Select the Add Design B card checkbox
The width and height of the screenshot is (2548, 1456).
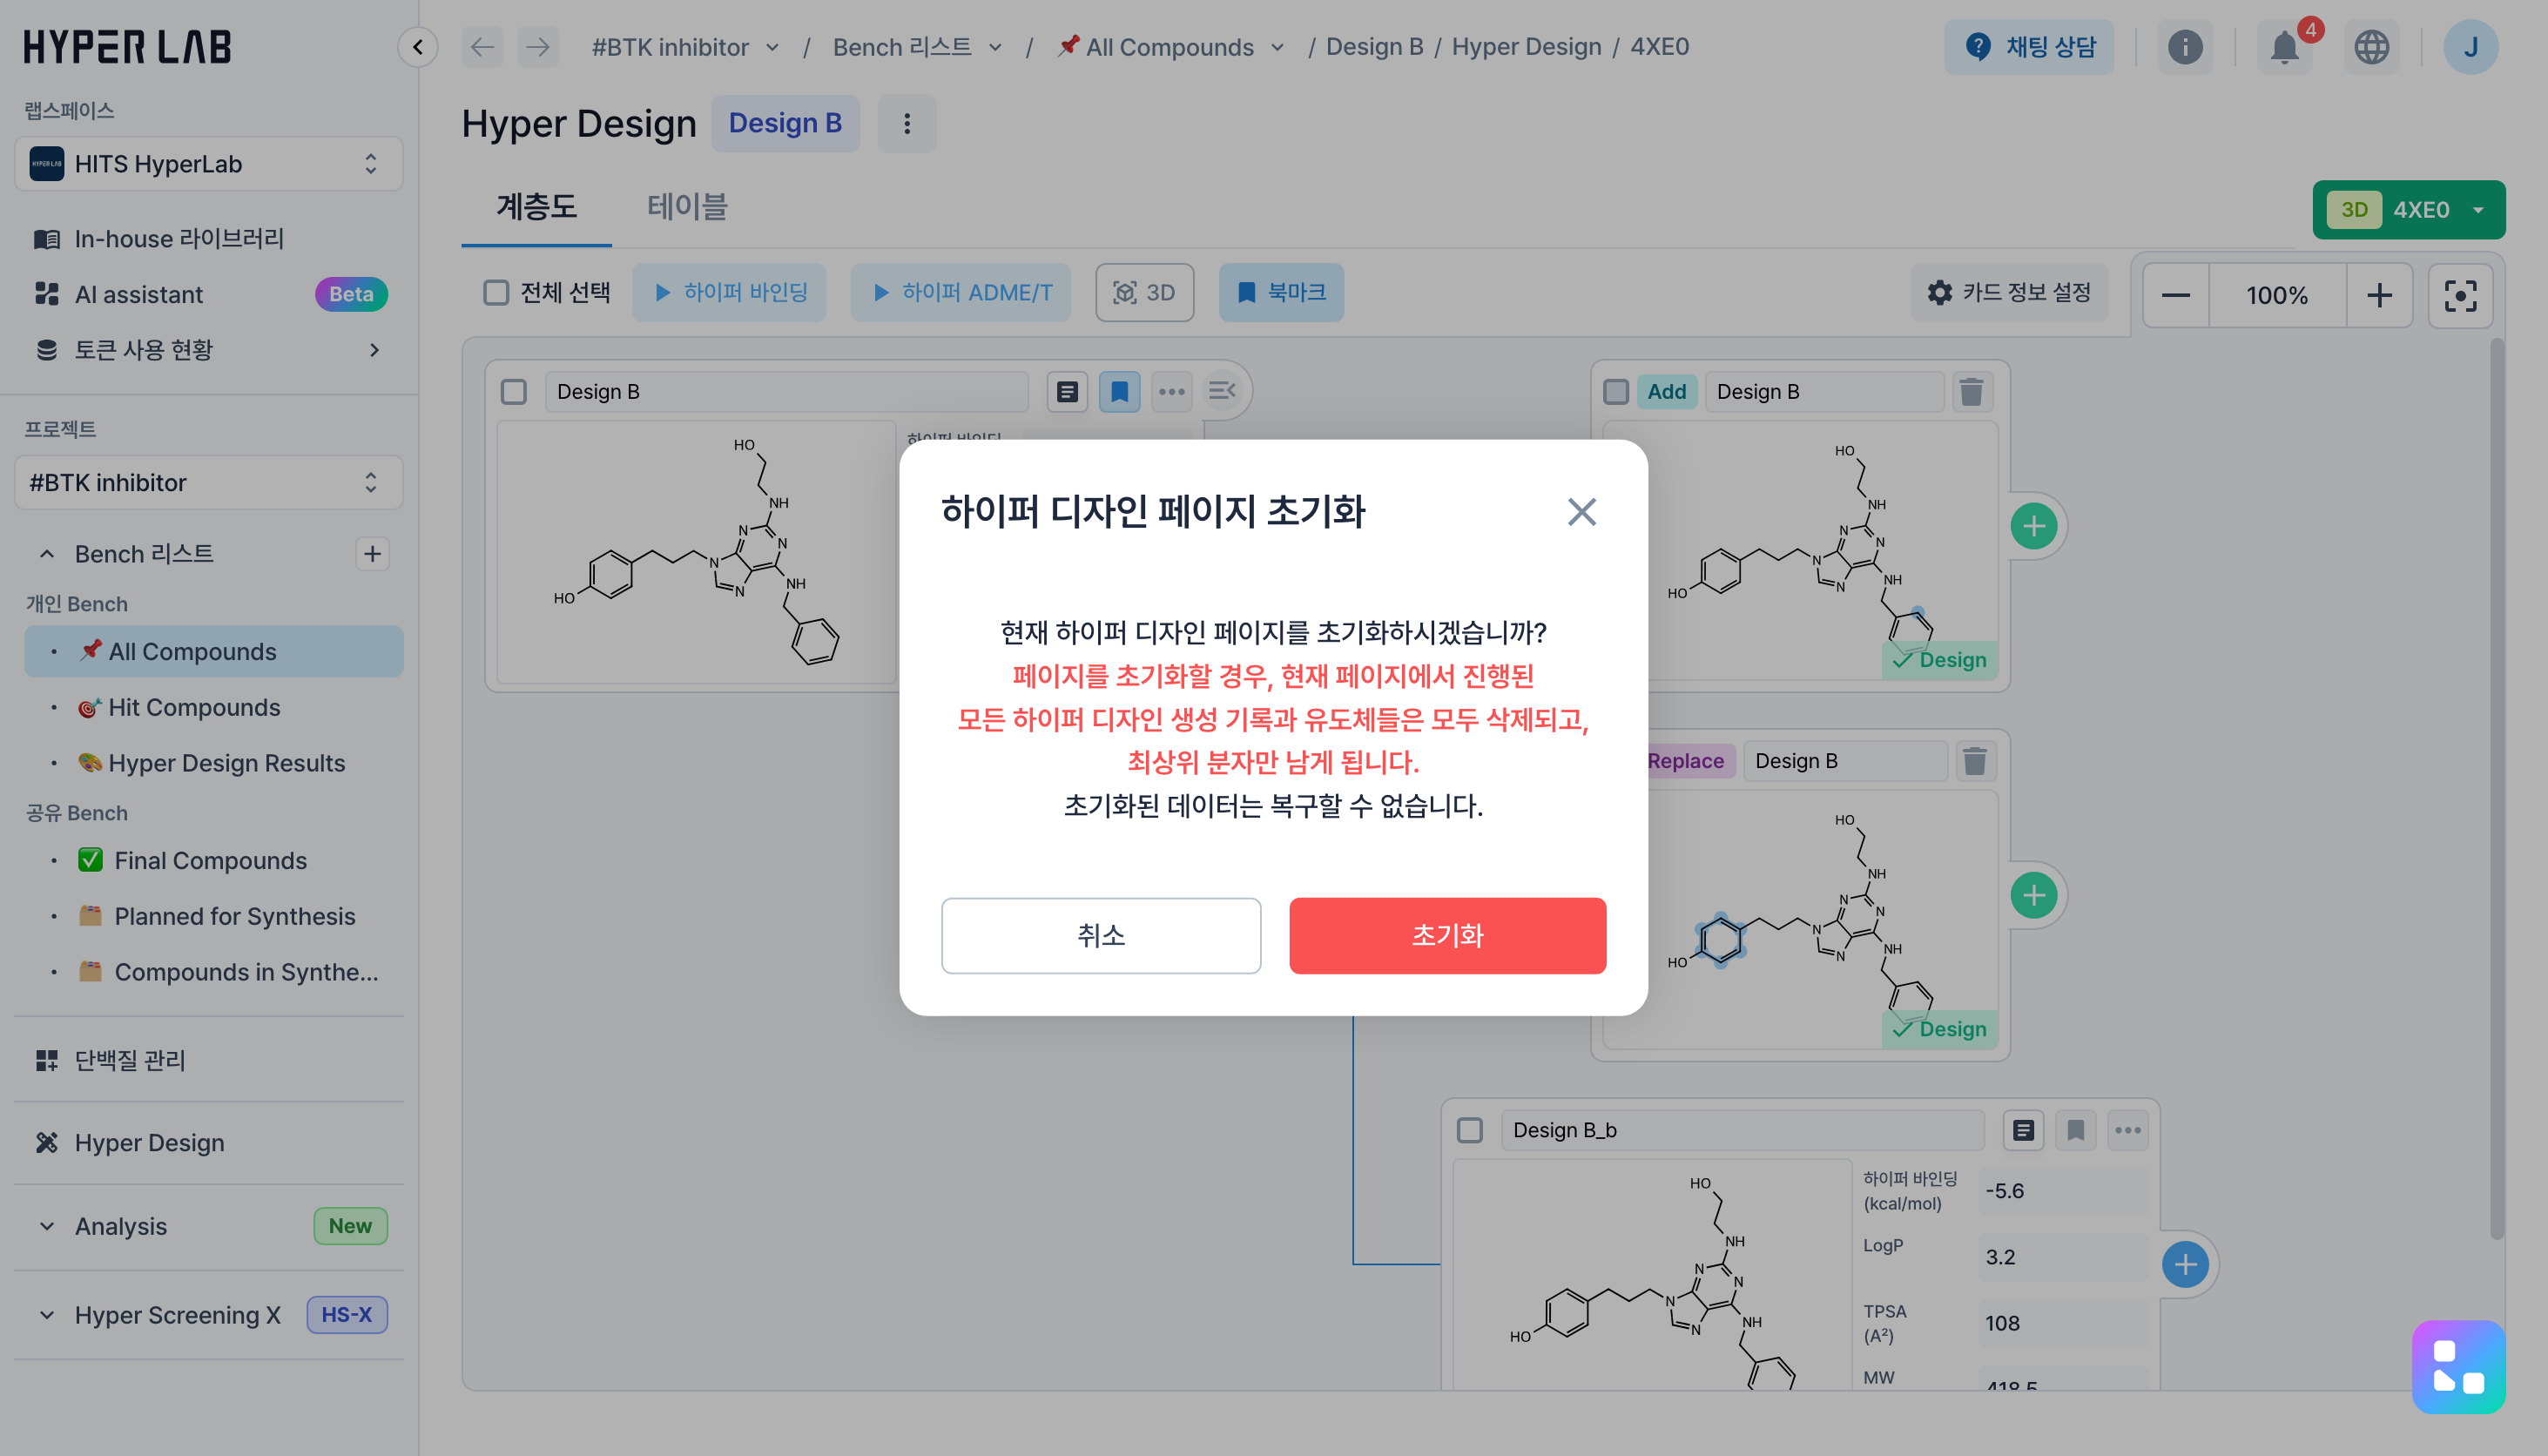(x=1615, y=391)
